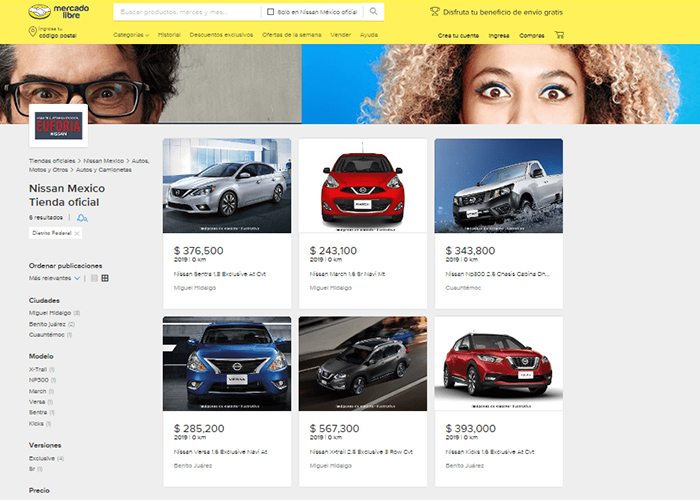Click 'Ingresa tu código postal' text

(x=58, y=32)
